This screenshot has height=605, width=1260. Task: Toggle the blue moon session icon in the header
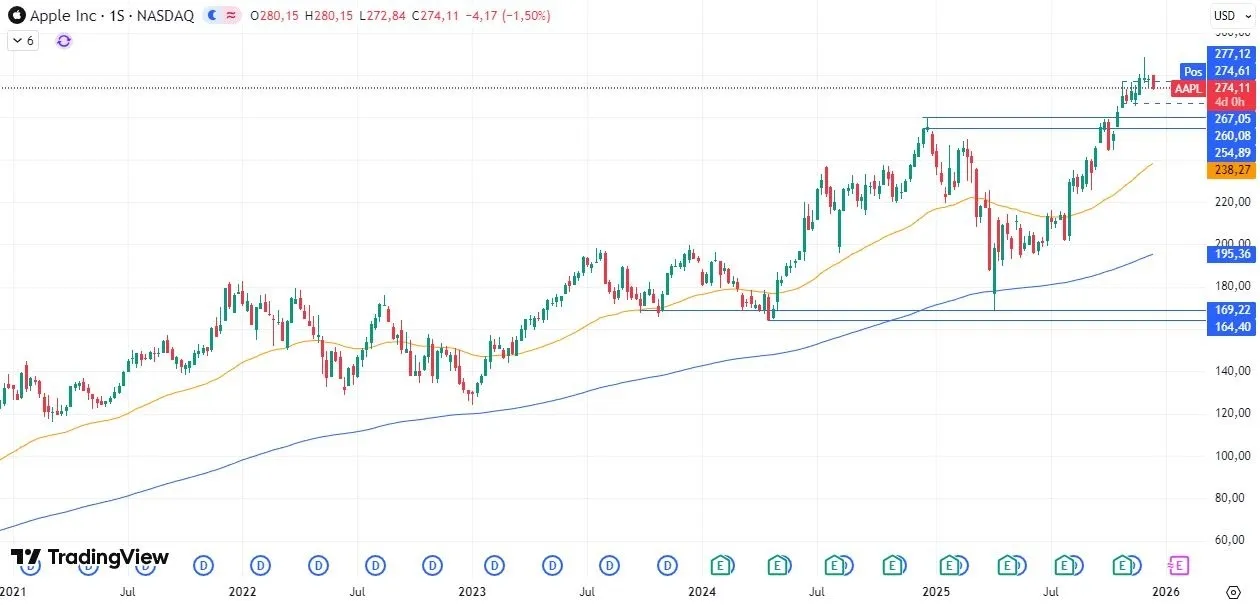coord(210,16)
